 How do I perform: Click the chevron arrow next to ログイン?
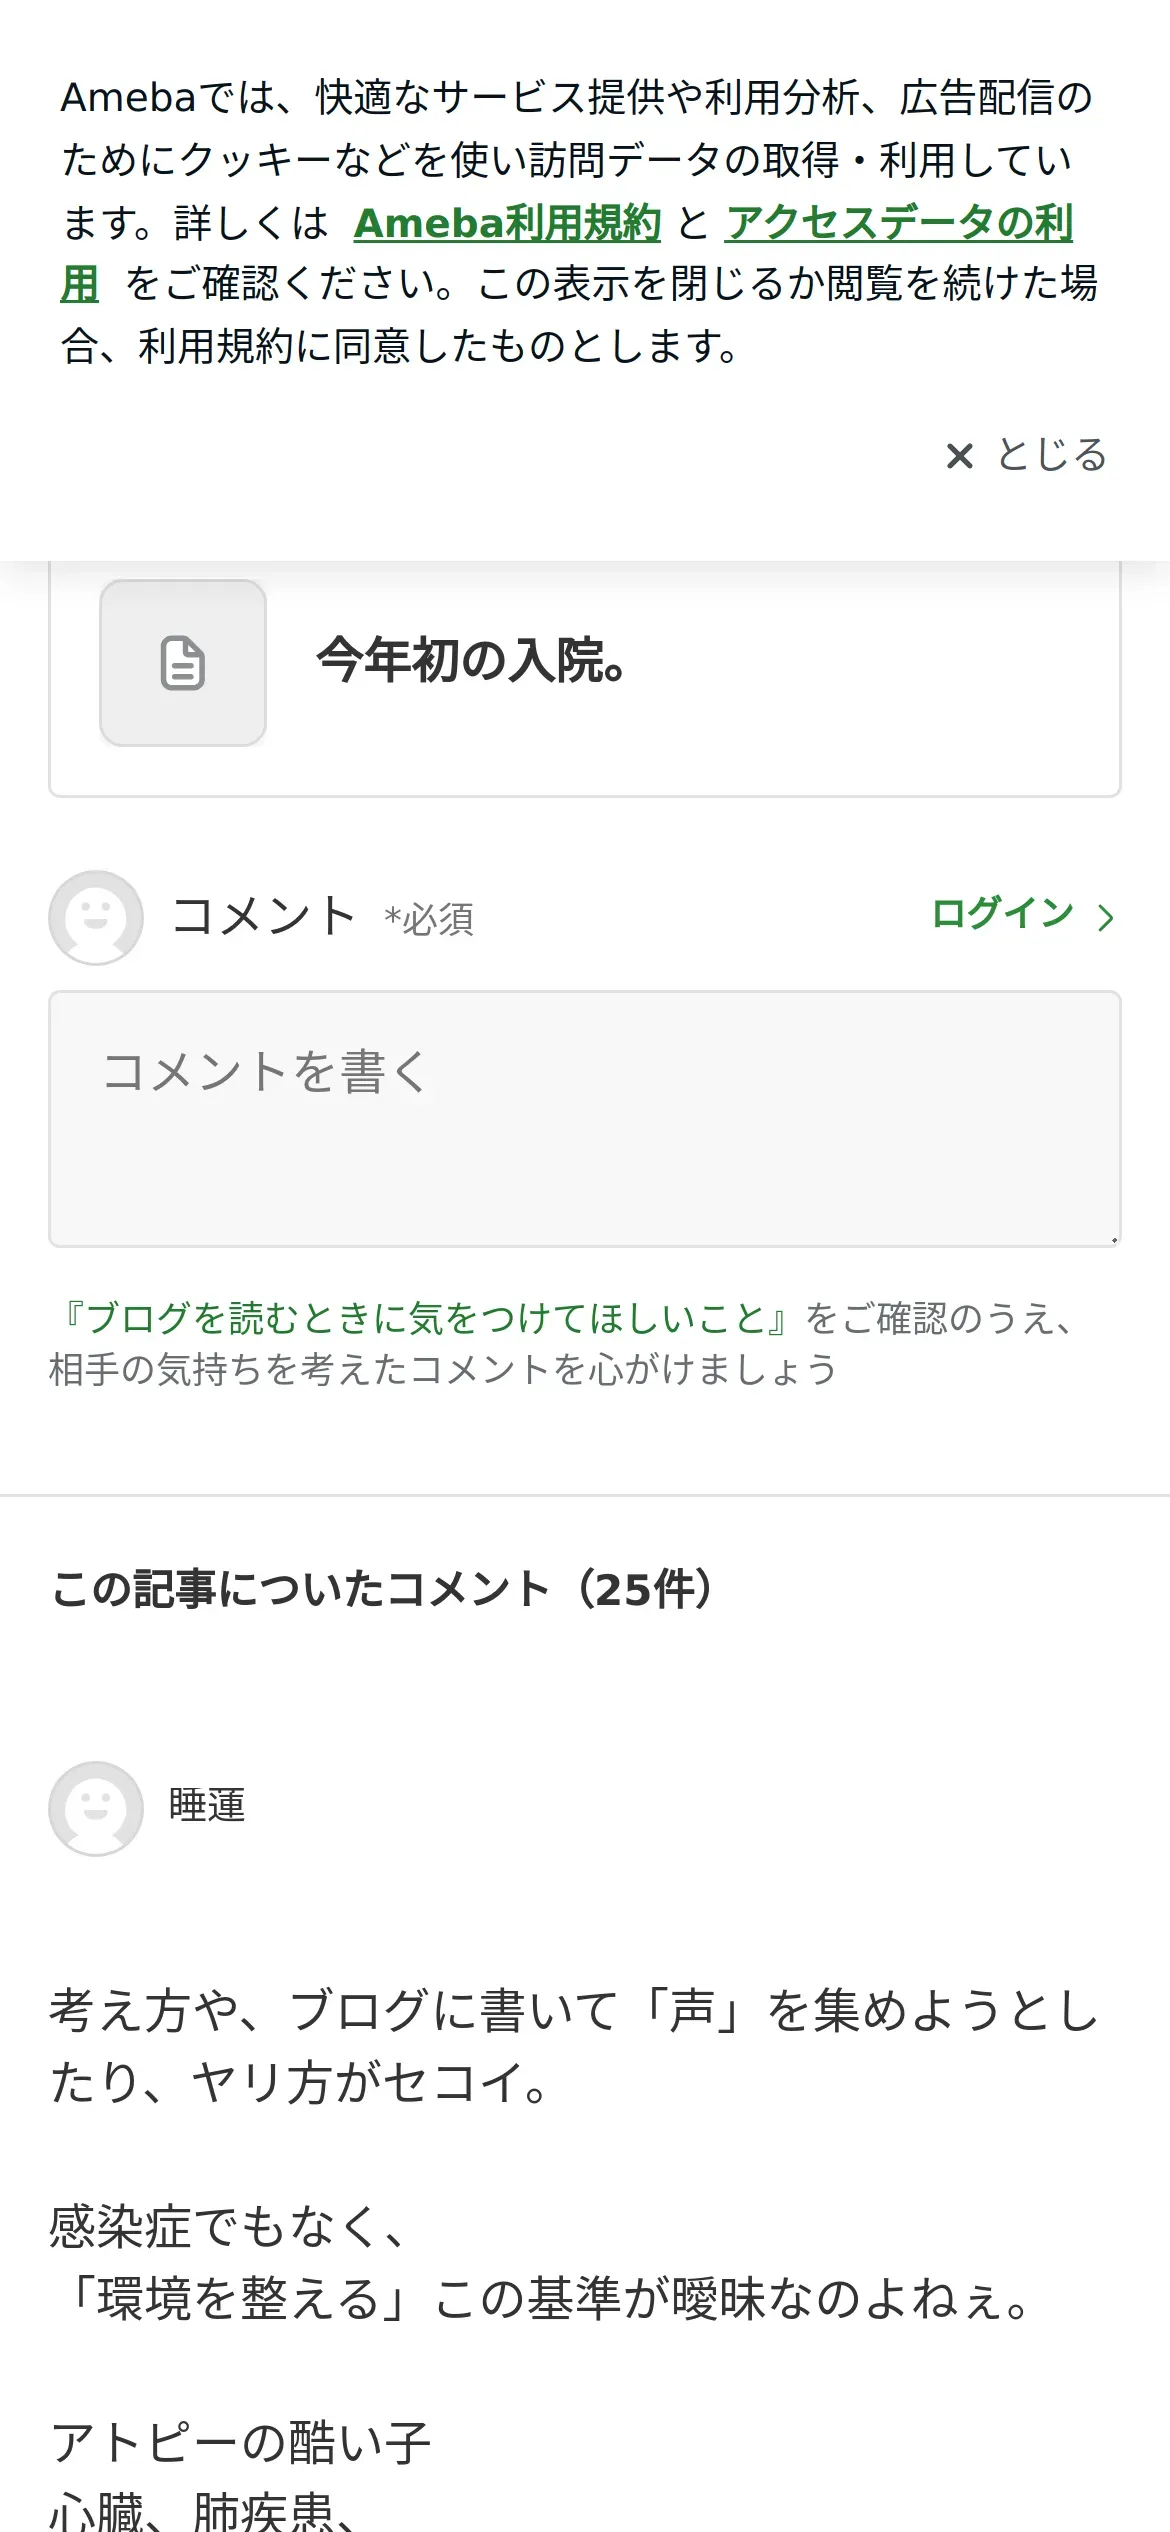click(x=1105, y=917)
